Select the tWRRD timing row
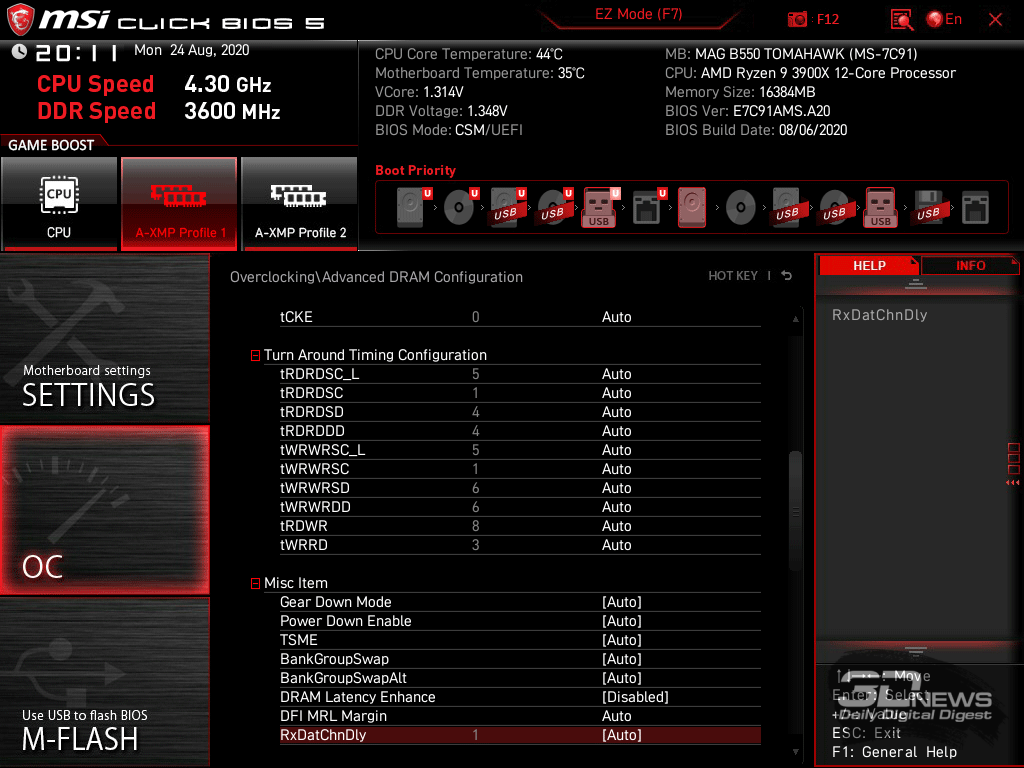 520,545
